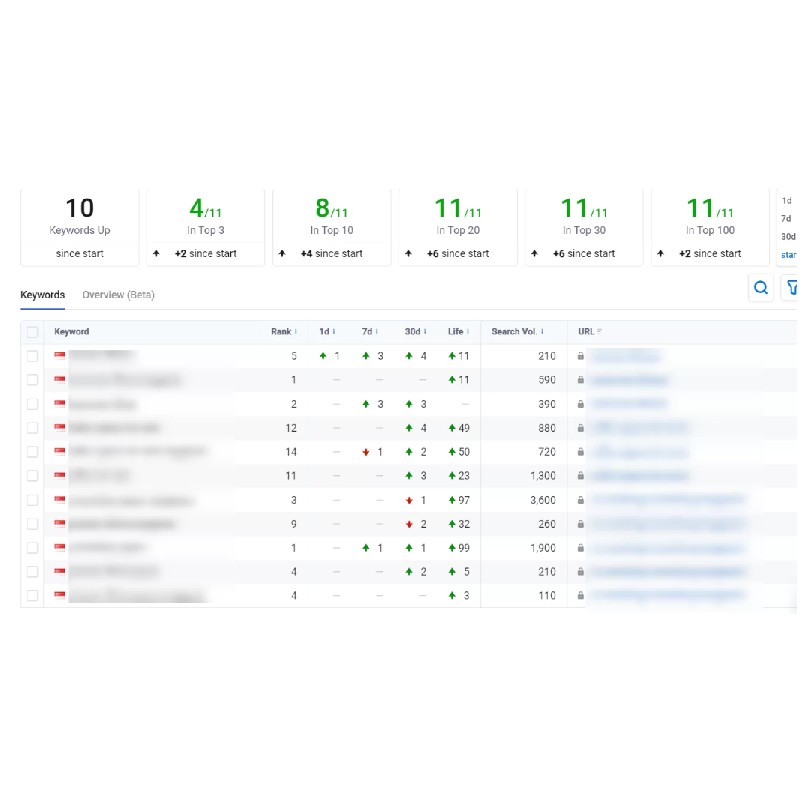Sort by the Search Vol. column header
The image size is (800, 800).
click(x=519, y=332)
